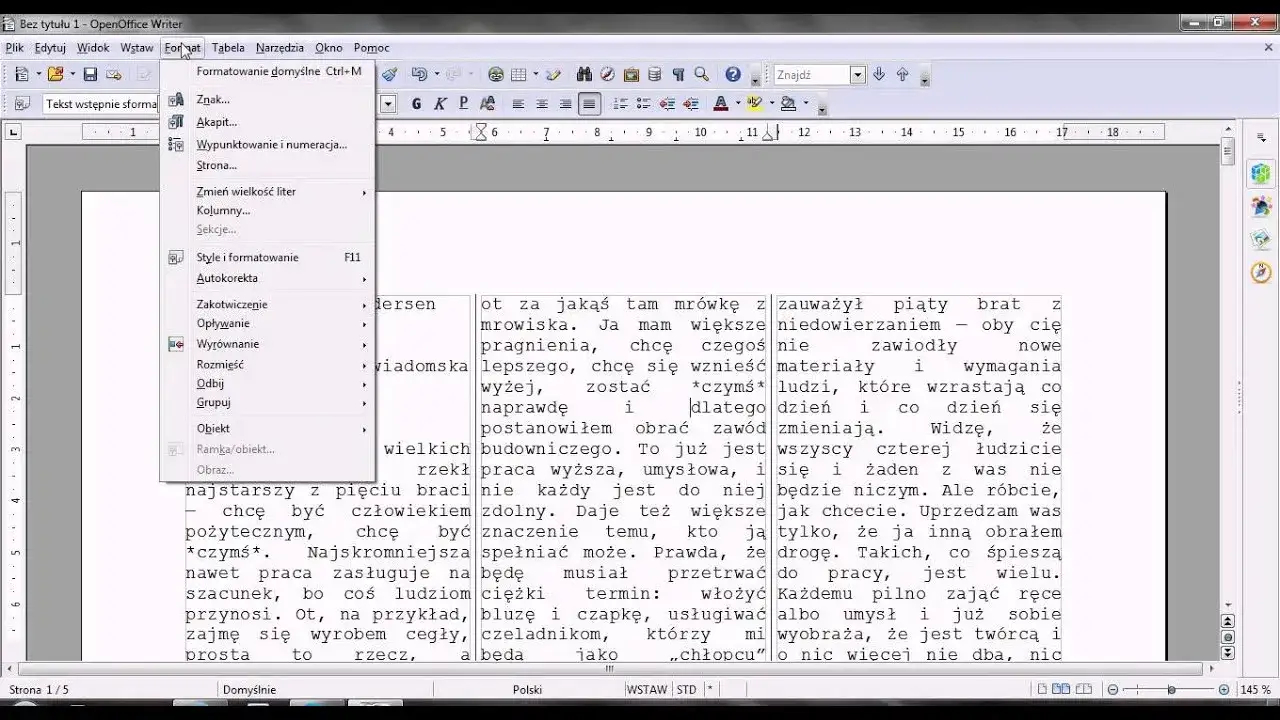Open the Edytuj menu
The width and height of the screenshot is (1280, 720).
point(50,47)
